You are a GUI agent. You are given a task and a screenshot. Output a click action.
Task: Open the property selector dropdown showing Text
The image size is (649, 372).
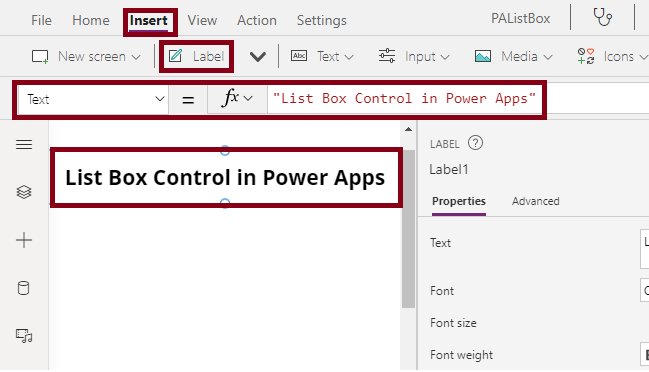(x=93, y=99)
